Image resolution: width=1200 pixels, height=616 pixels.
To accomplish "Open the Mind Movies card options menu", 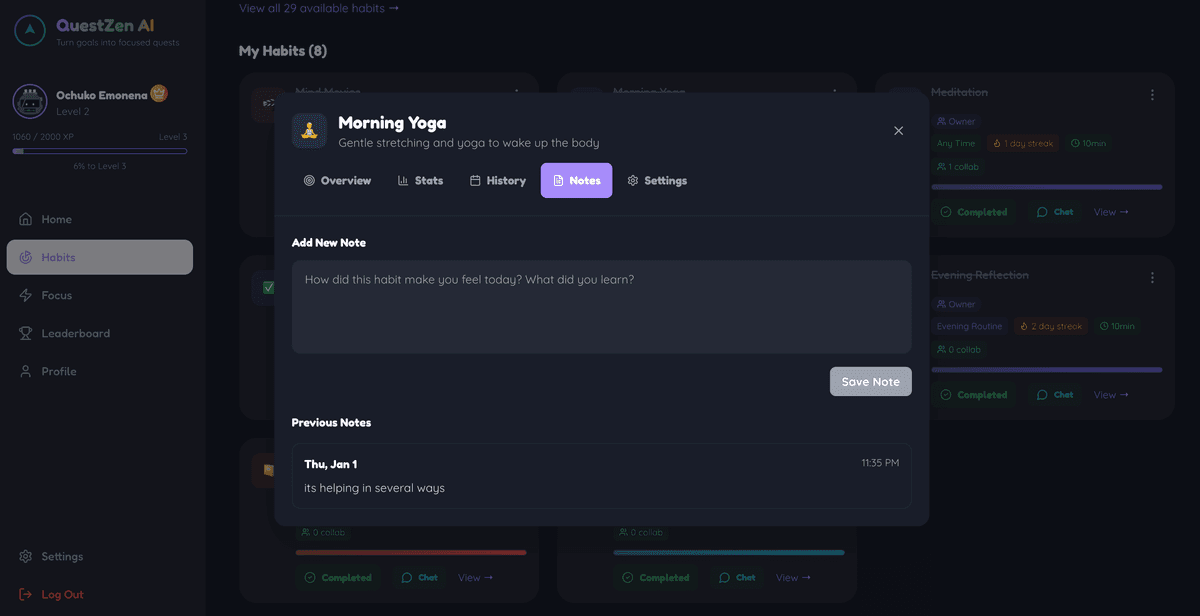I will point(517,94).
